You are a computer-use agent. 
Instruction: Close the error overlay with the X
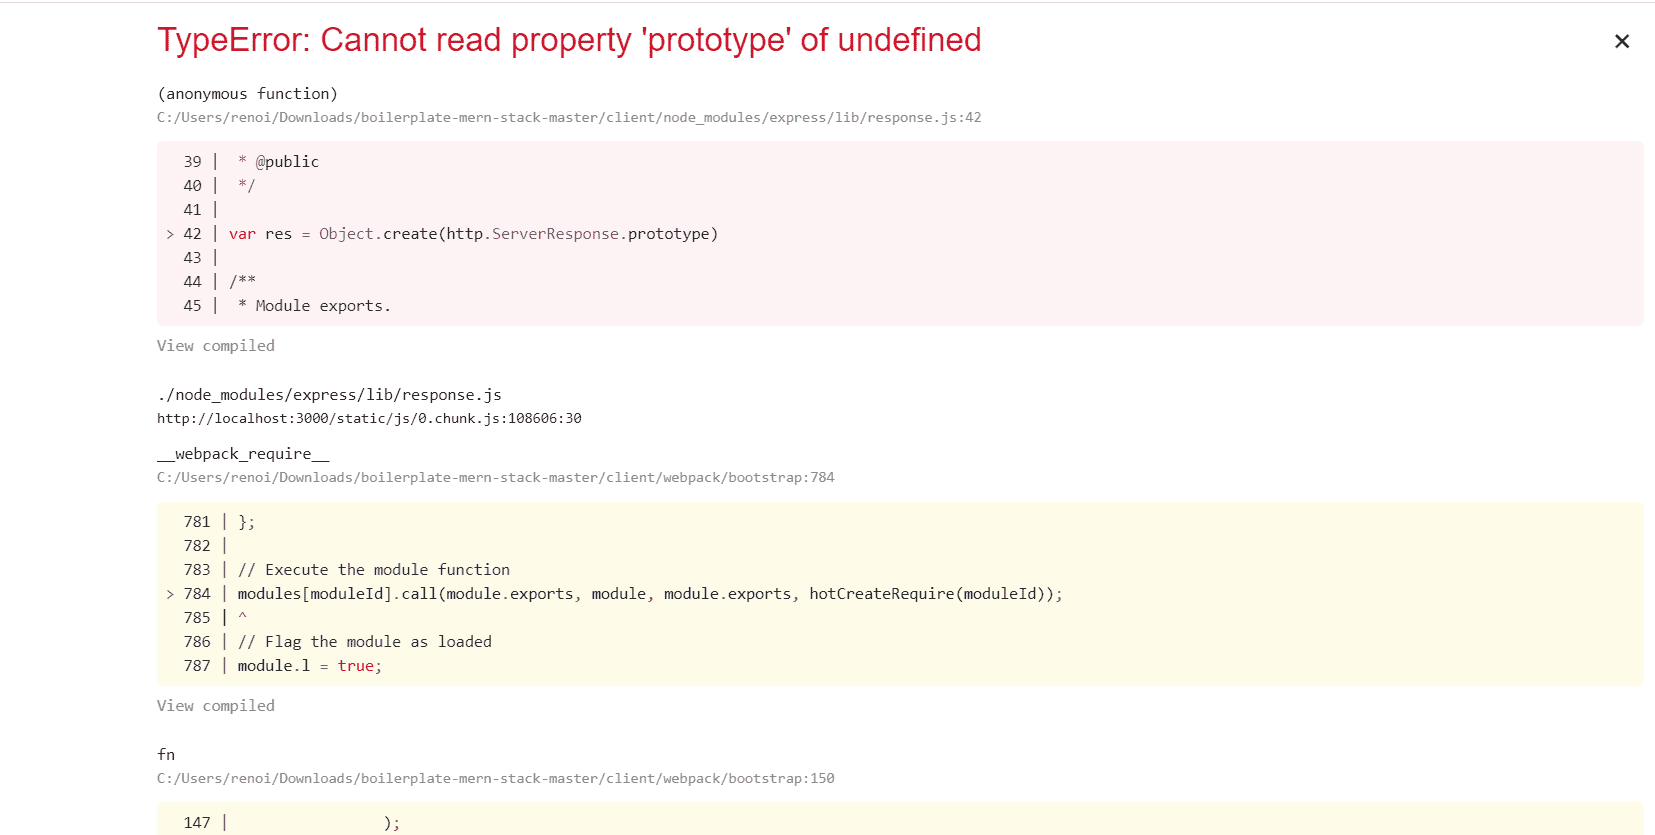(x=1621, y=41)
